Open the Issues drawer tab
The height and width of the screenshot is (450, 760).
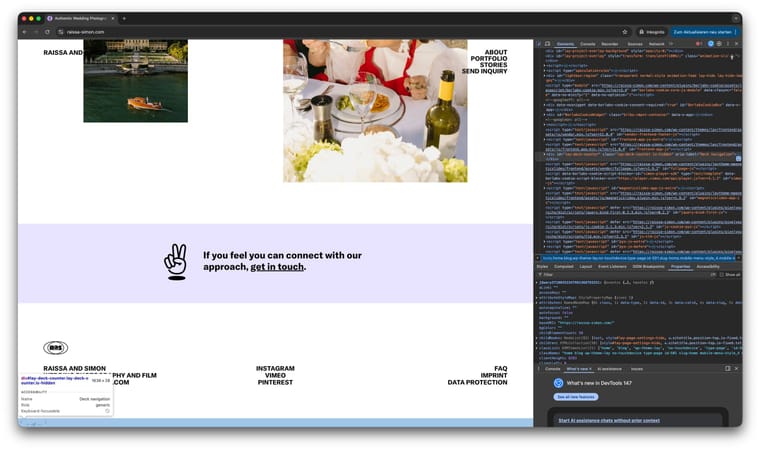click(637, 369)
